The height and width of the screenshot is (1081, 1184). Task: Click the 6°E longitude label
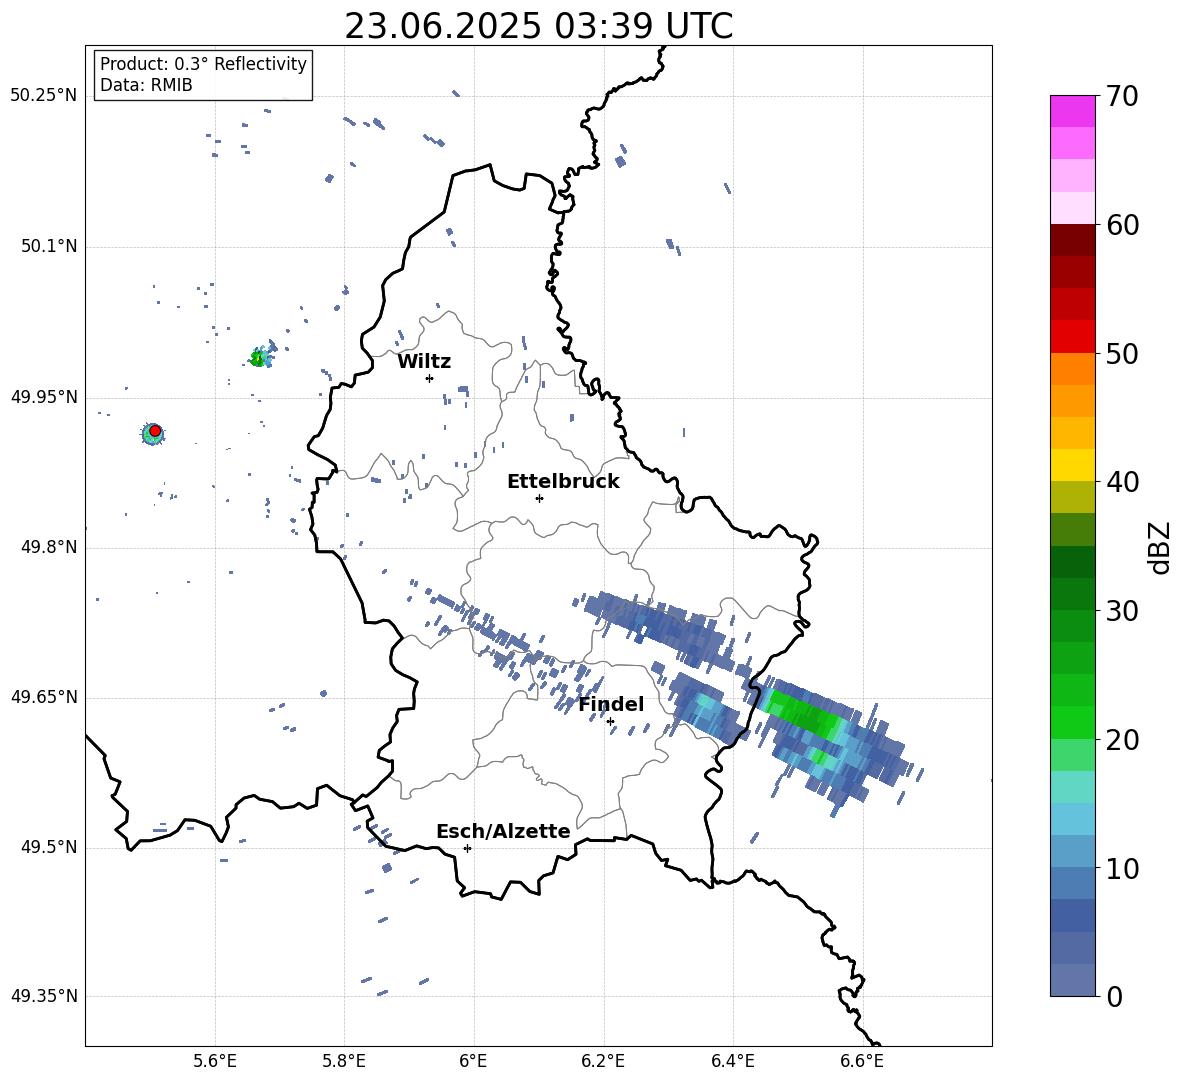coord(474,1061)
